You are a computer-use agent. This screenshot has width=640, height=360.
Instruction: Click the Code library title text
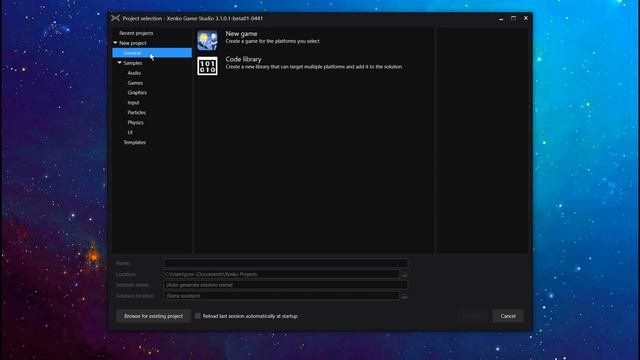click(243, 59)
